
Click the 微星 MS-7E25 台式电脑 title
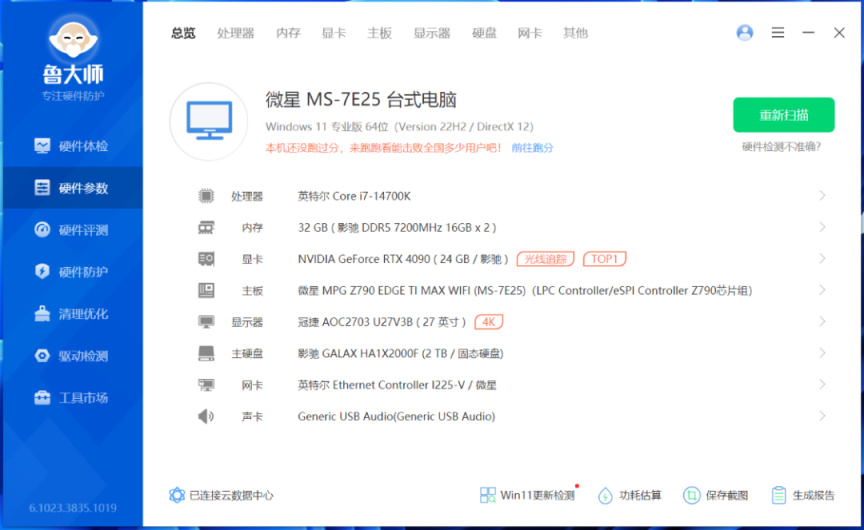(361, 100)
